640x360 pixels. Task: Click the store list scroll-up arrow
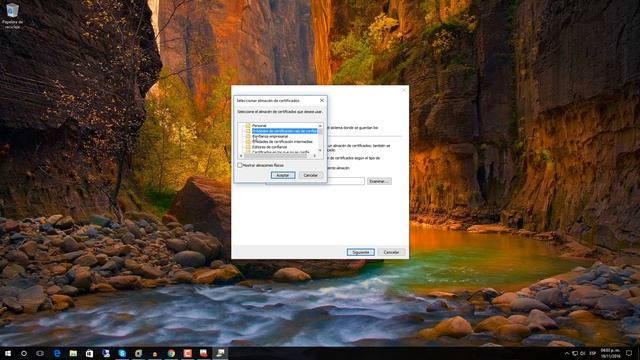point(320,126)
